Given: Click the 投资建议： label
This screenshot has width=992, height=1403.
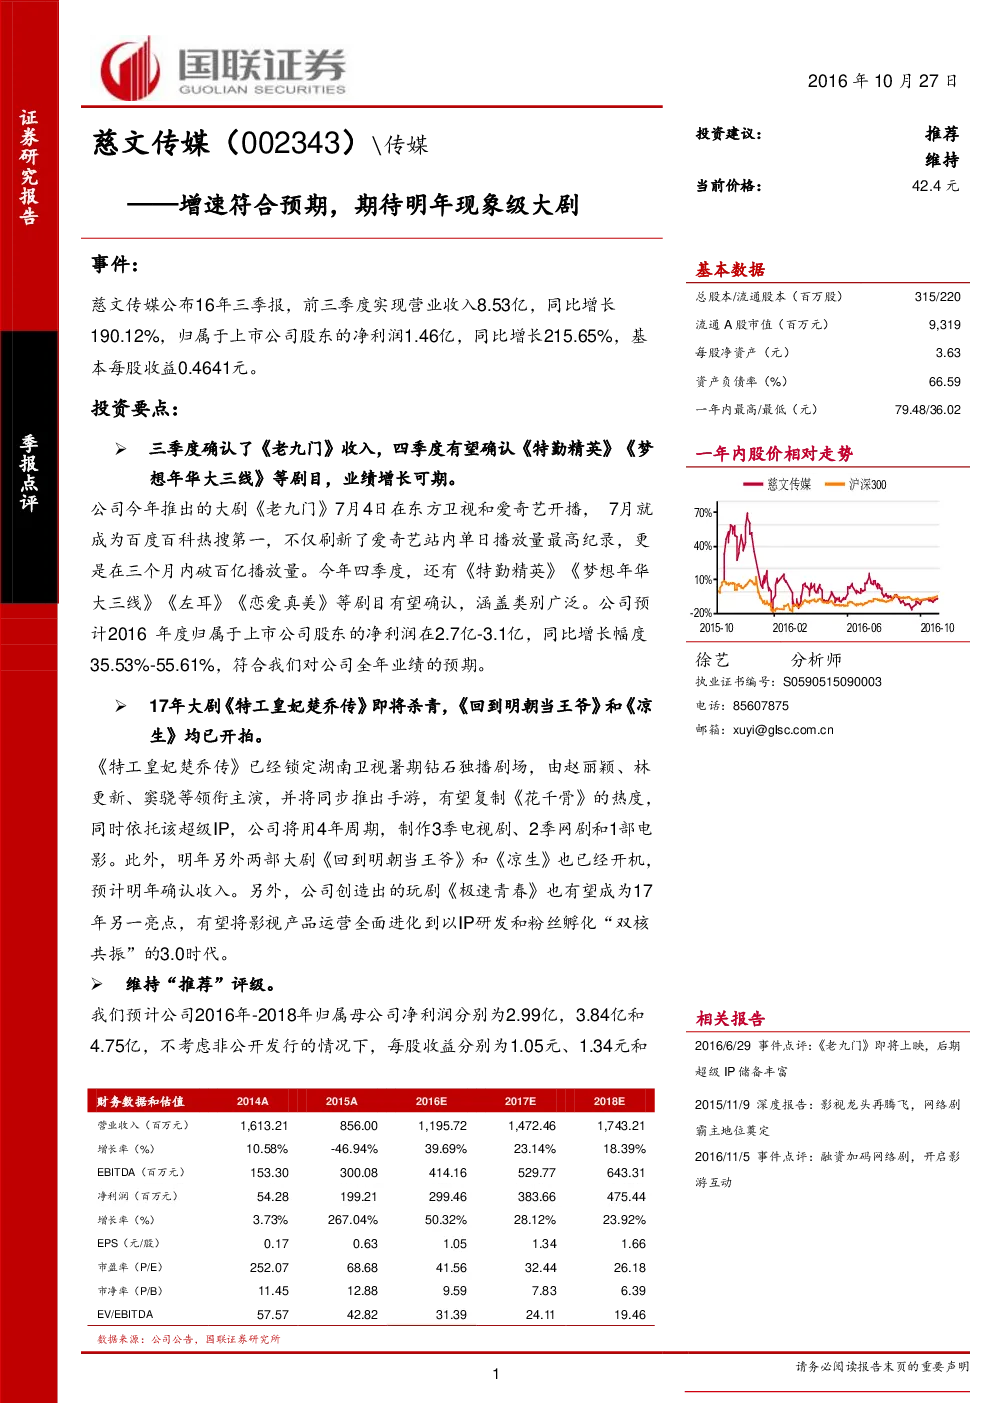Looking at the screenshot, I should click(x=730, y=134).
